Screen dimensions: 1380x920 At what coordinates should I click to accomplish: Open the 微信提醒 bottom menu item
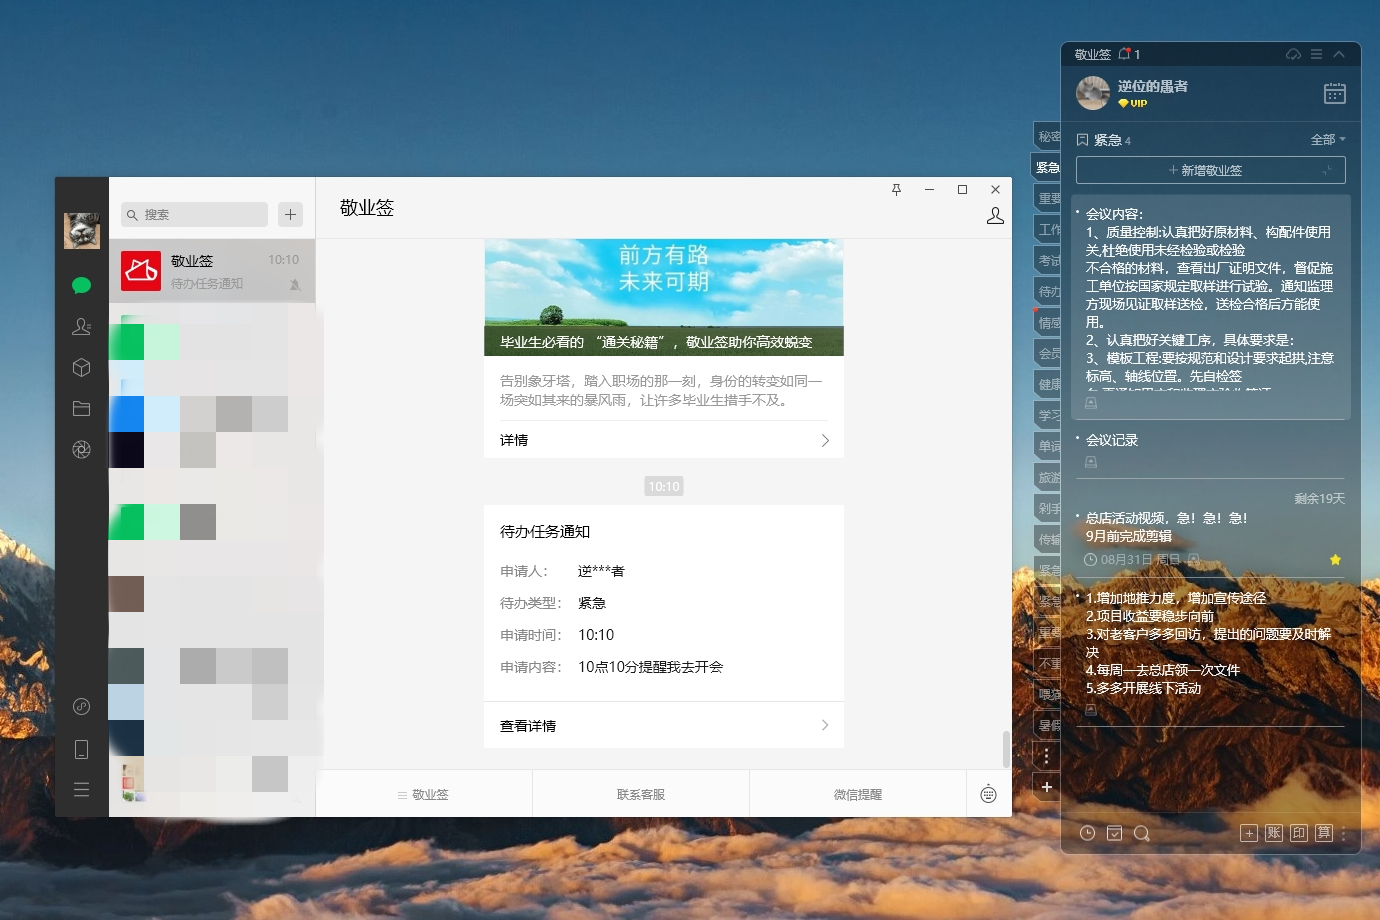pos(858,794)
